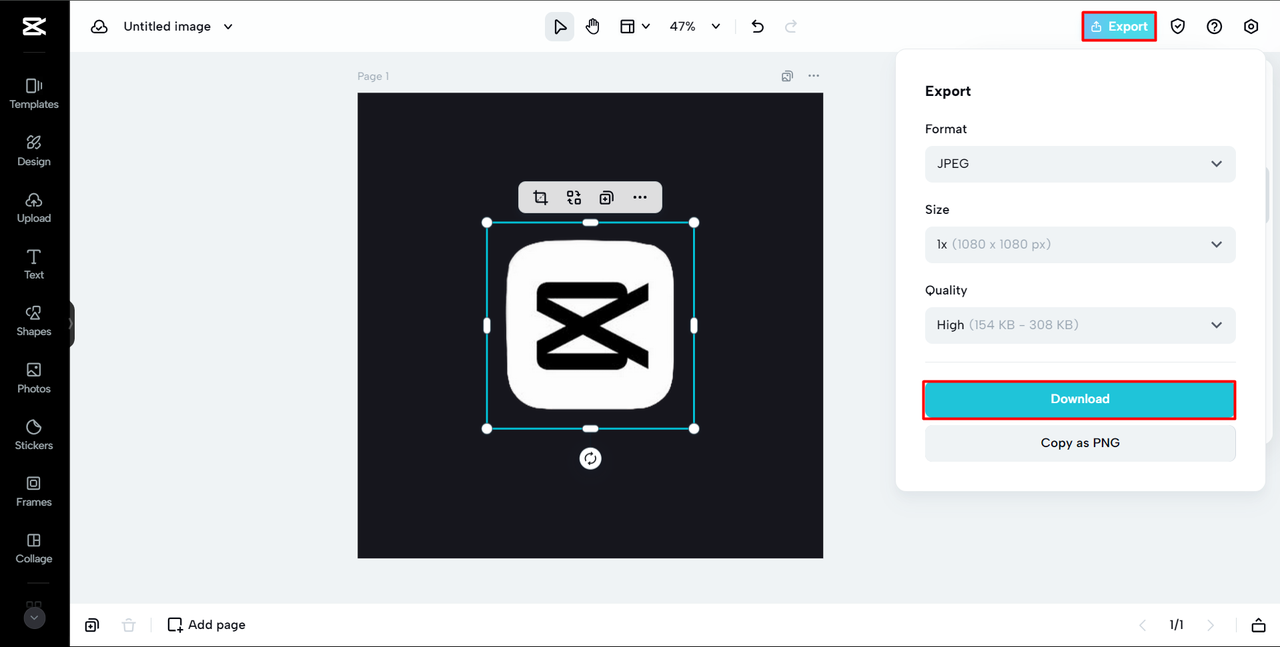Click the duplicate layer icon in floating toolbar
1280x647 pixels.
click(607, 198)
